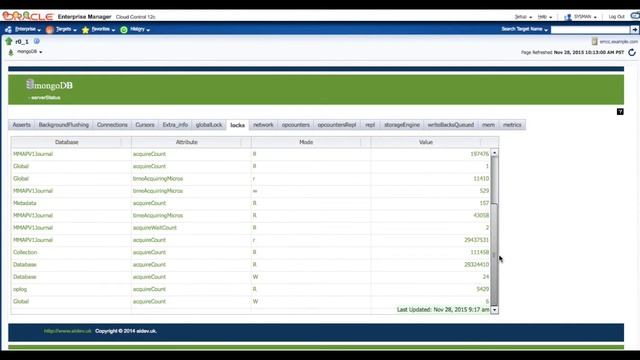The width and height of the screenshot is (640, 360).
Task: Click the serverStatus label in banner
Action: (46, 98)
